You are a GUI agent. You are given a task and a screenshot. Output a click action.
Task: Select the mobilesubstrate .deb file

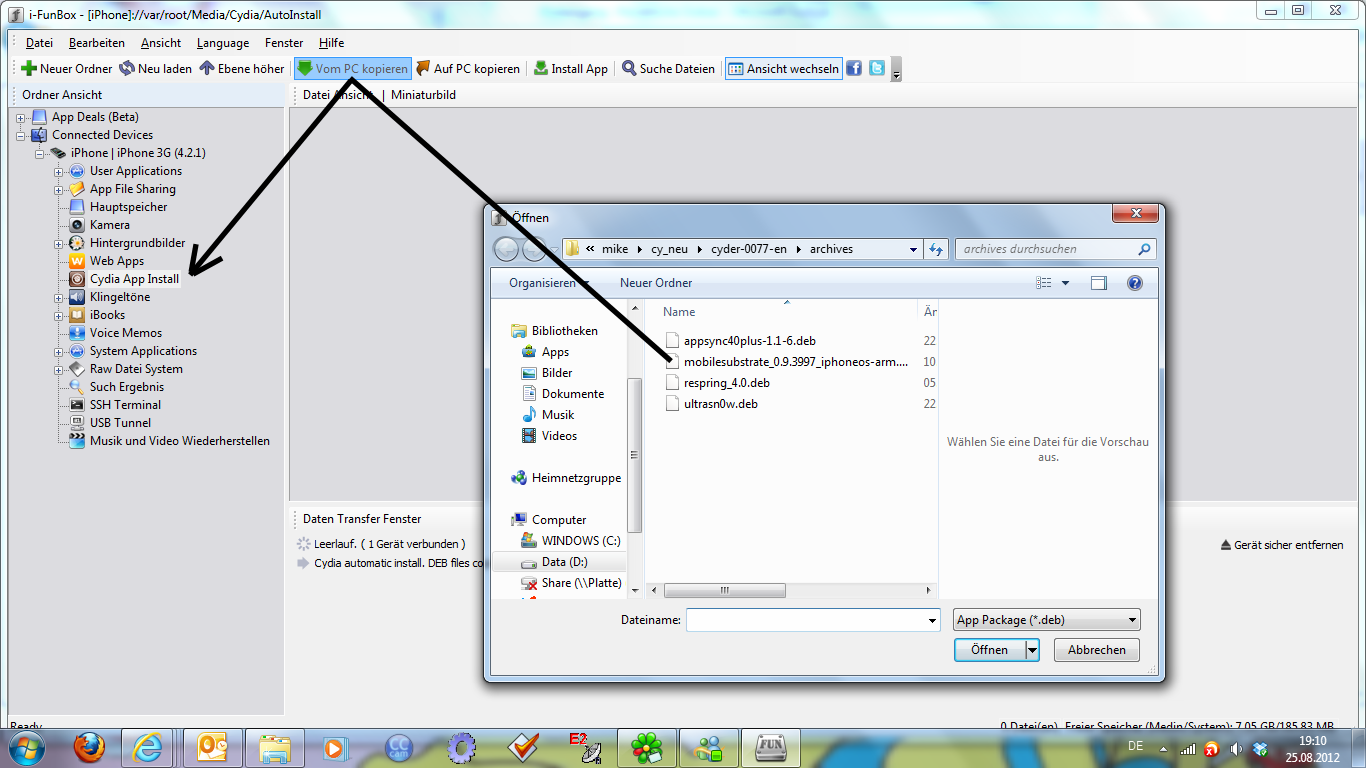click(x=788, y=362)
